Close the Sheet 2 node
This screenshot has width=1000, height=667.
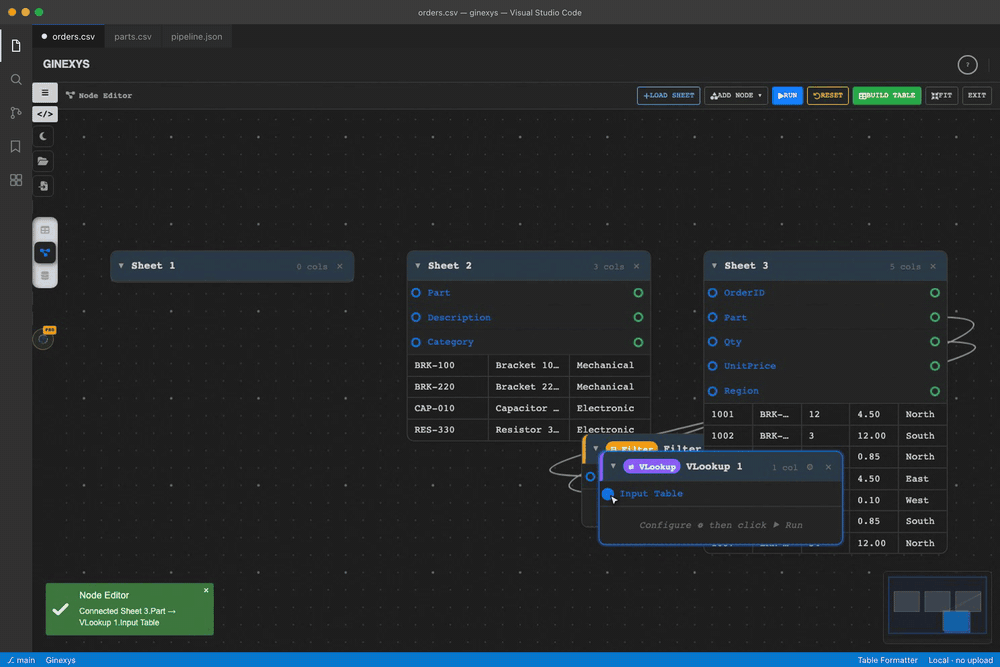tap(636, 267)
